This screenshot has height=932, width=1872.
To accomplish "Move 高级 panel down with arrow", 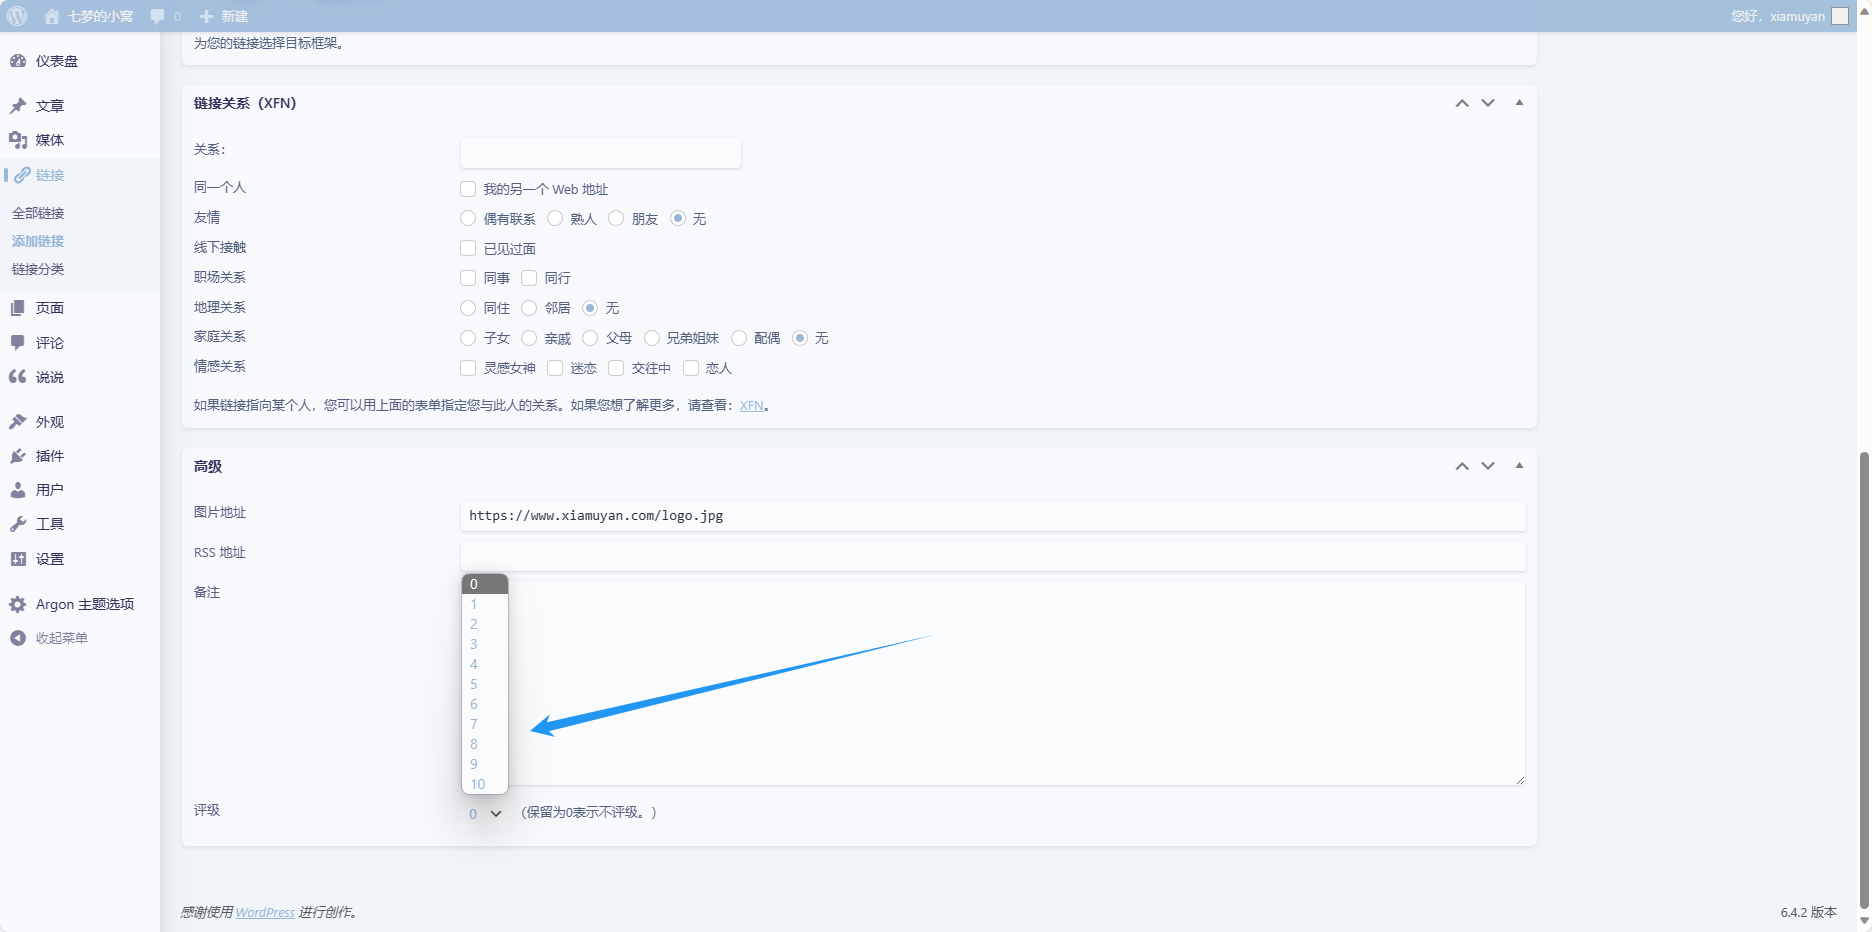I will [1488, 466].
